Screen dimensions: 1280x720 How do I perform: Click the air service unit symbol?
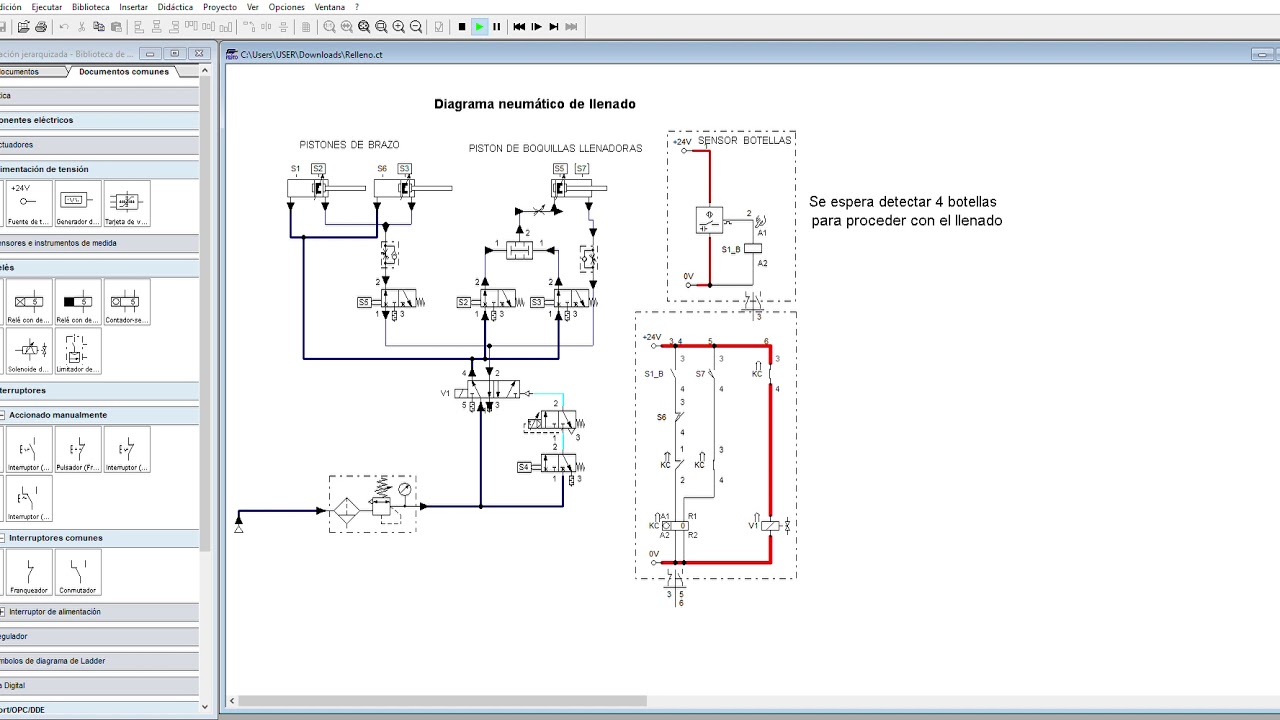372,503
